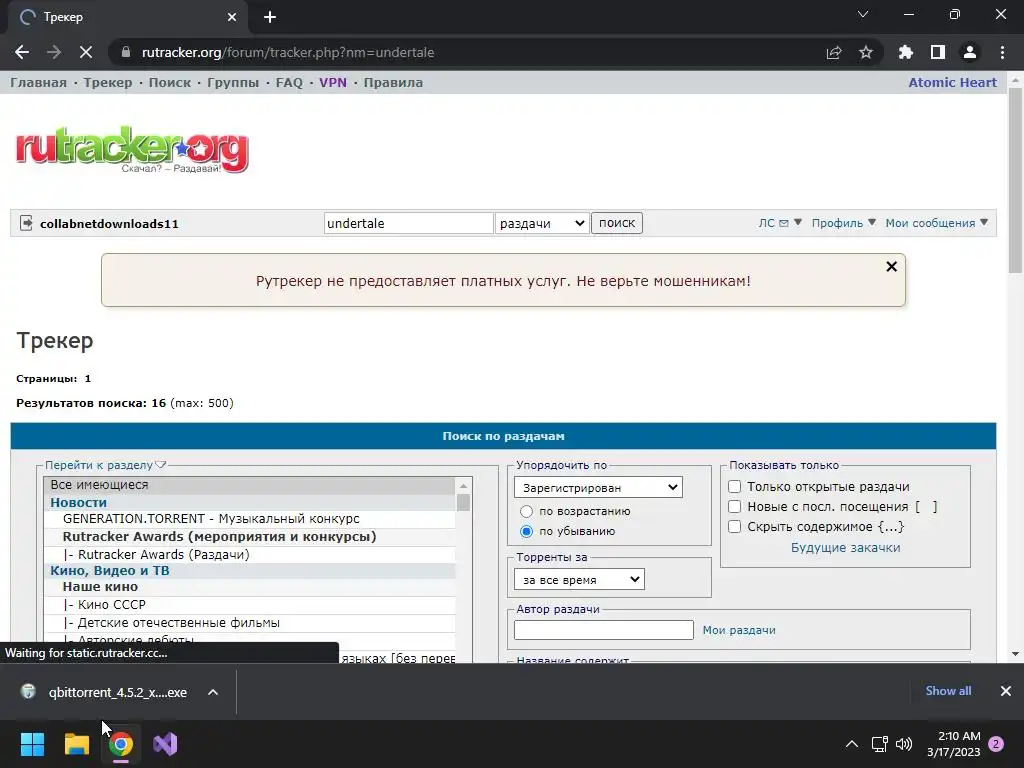The image size is (1024, 768).
Task: Expand the Профиль dropdown
Action: 844,223
